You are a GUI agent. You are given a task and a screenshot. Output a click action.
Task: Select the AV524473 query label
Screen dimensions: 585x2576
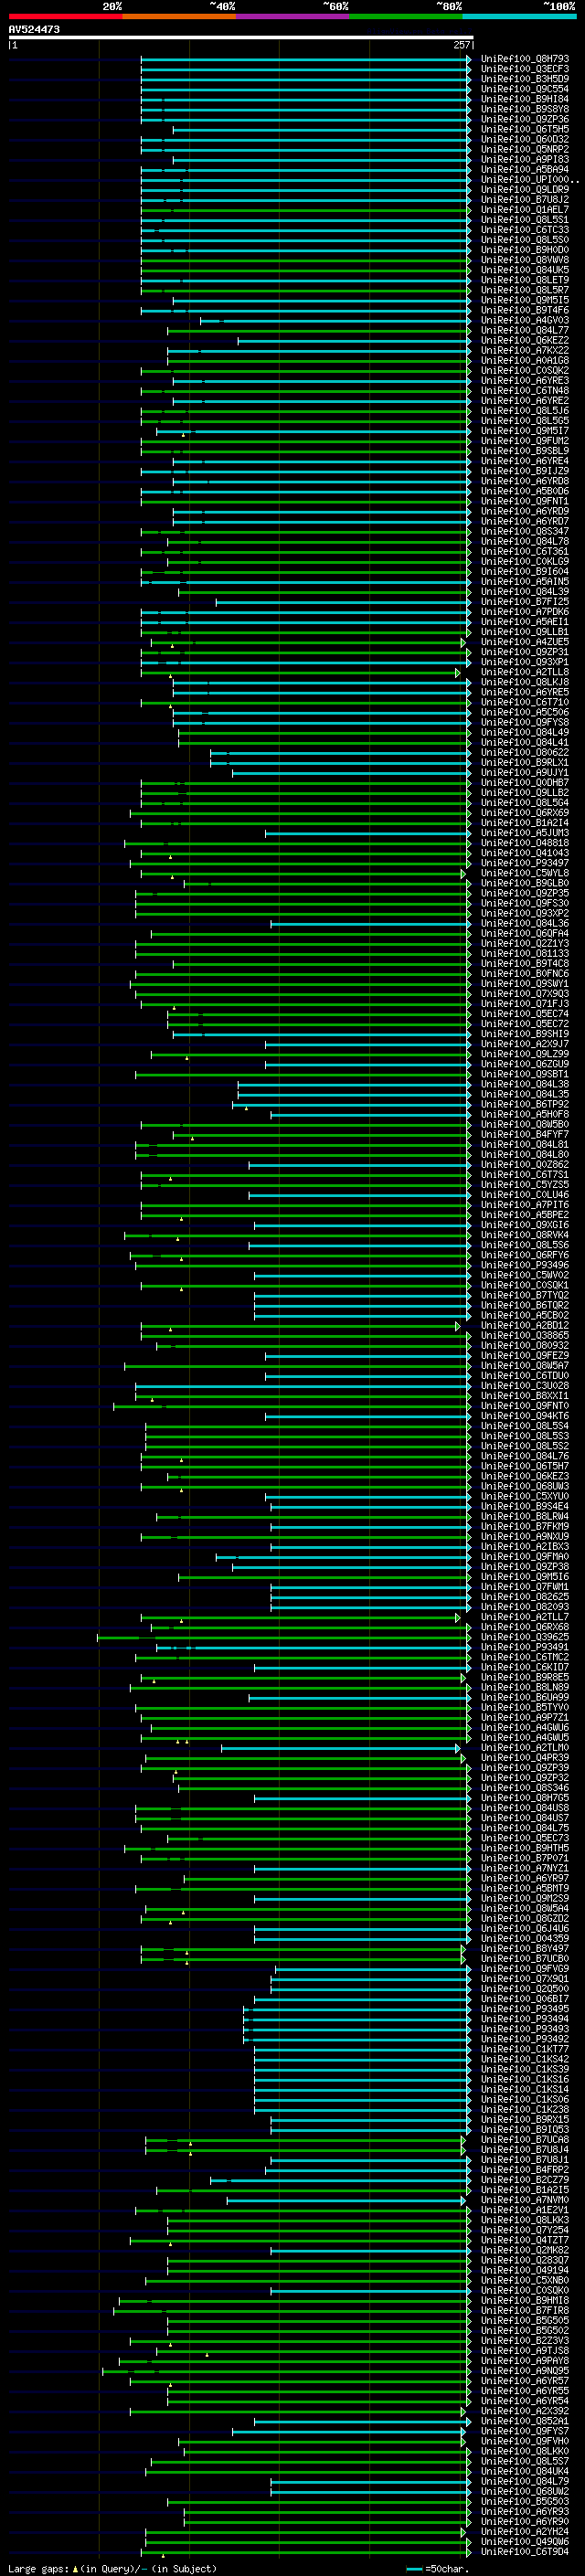34,29
